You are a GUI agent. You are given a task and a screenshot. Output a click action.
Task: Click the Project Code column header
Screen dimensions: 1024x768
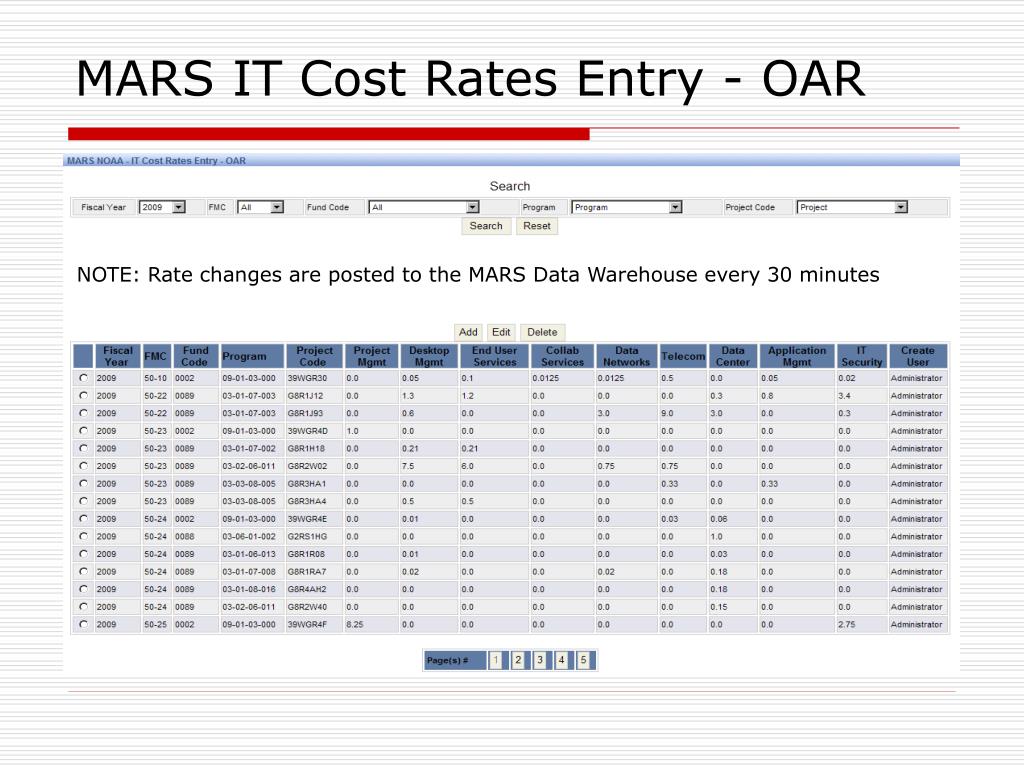[314, 356]
